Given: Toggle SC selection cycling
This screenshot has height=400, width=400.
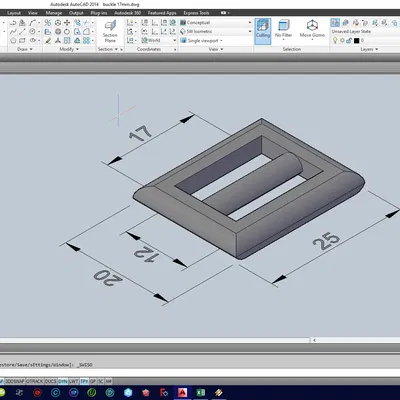Looking at the screenshot, I should coord(101,381).
